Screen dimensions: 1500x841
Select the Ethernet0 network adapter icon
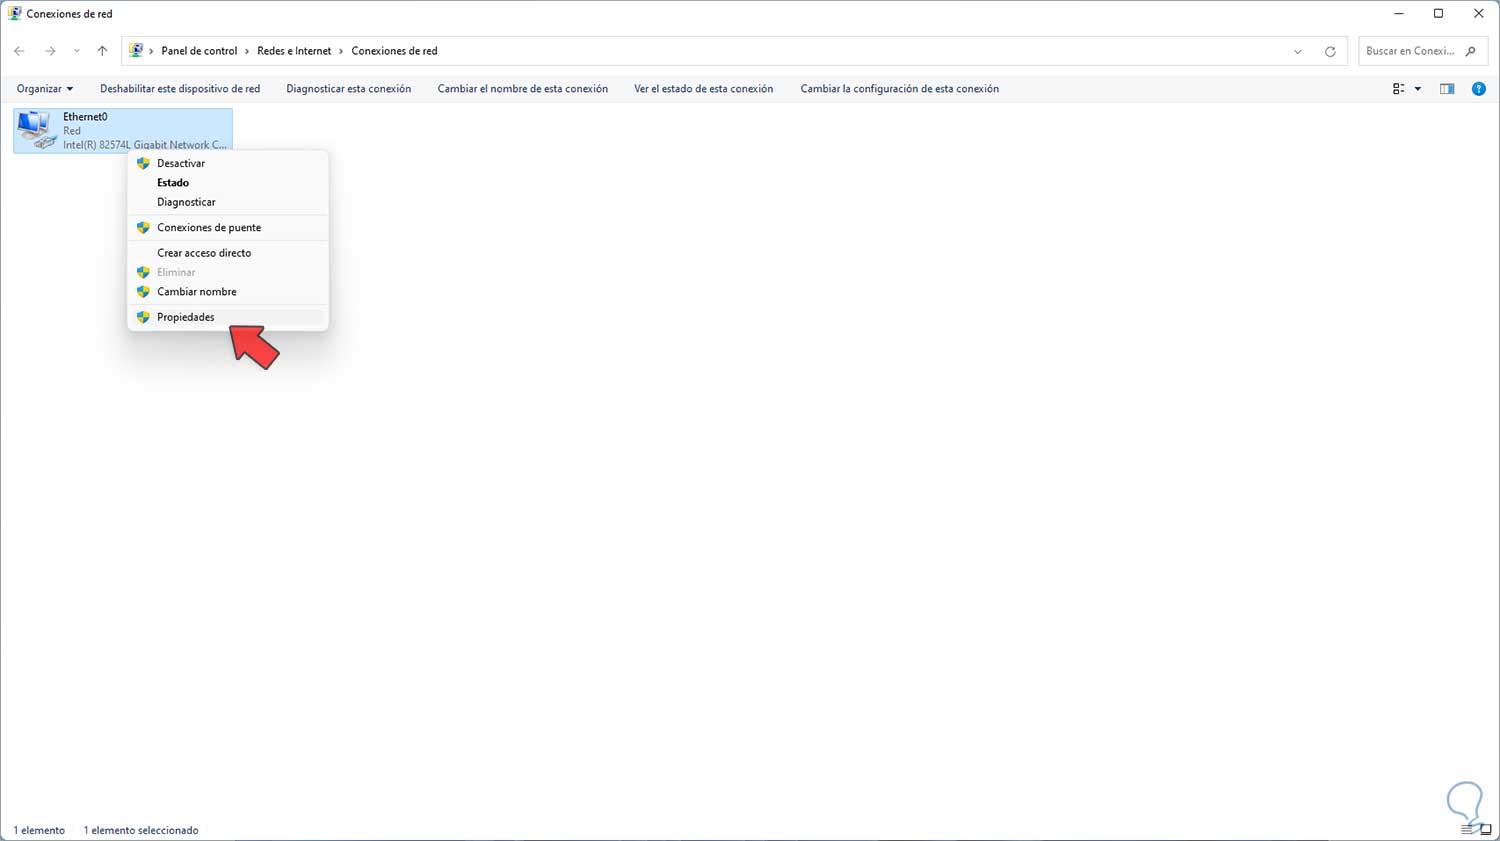point(37,130)
